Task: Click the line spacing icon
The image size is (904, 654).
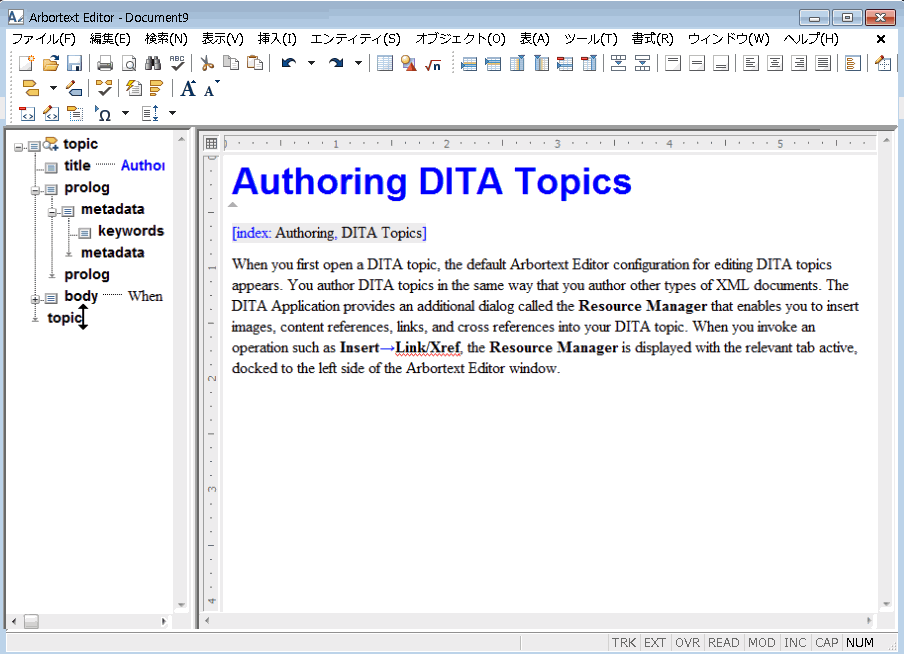Action: tap(150, 114)
